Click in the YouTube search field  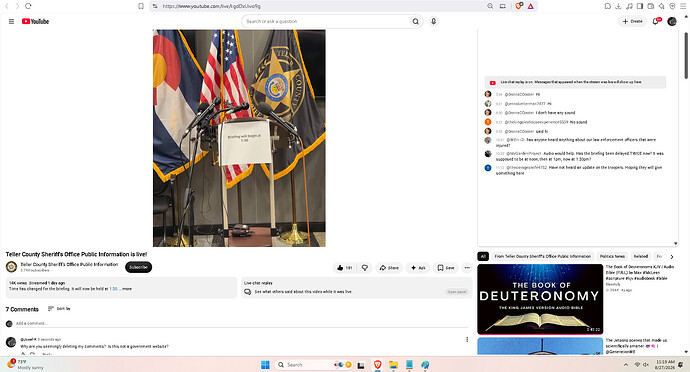click(x=326, y=21)
